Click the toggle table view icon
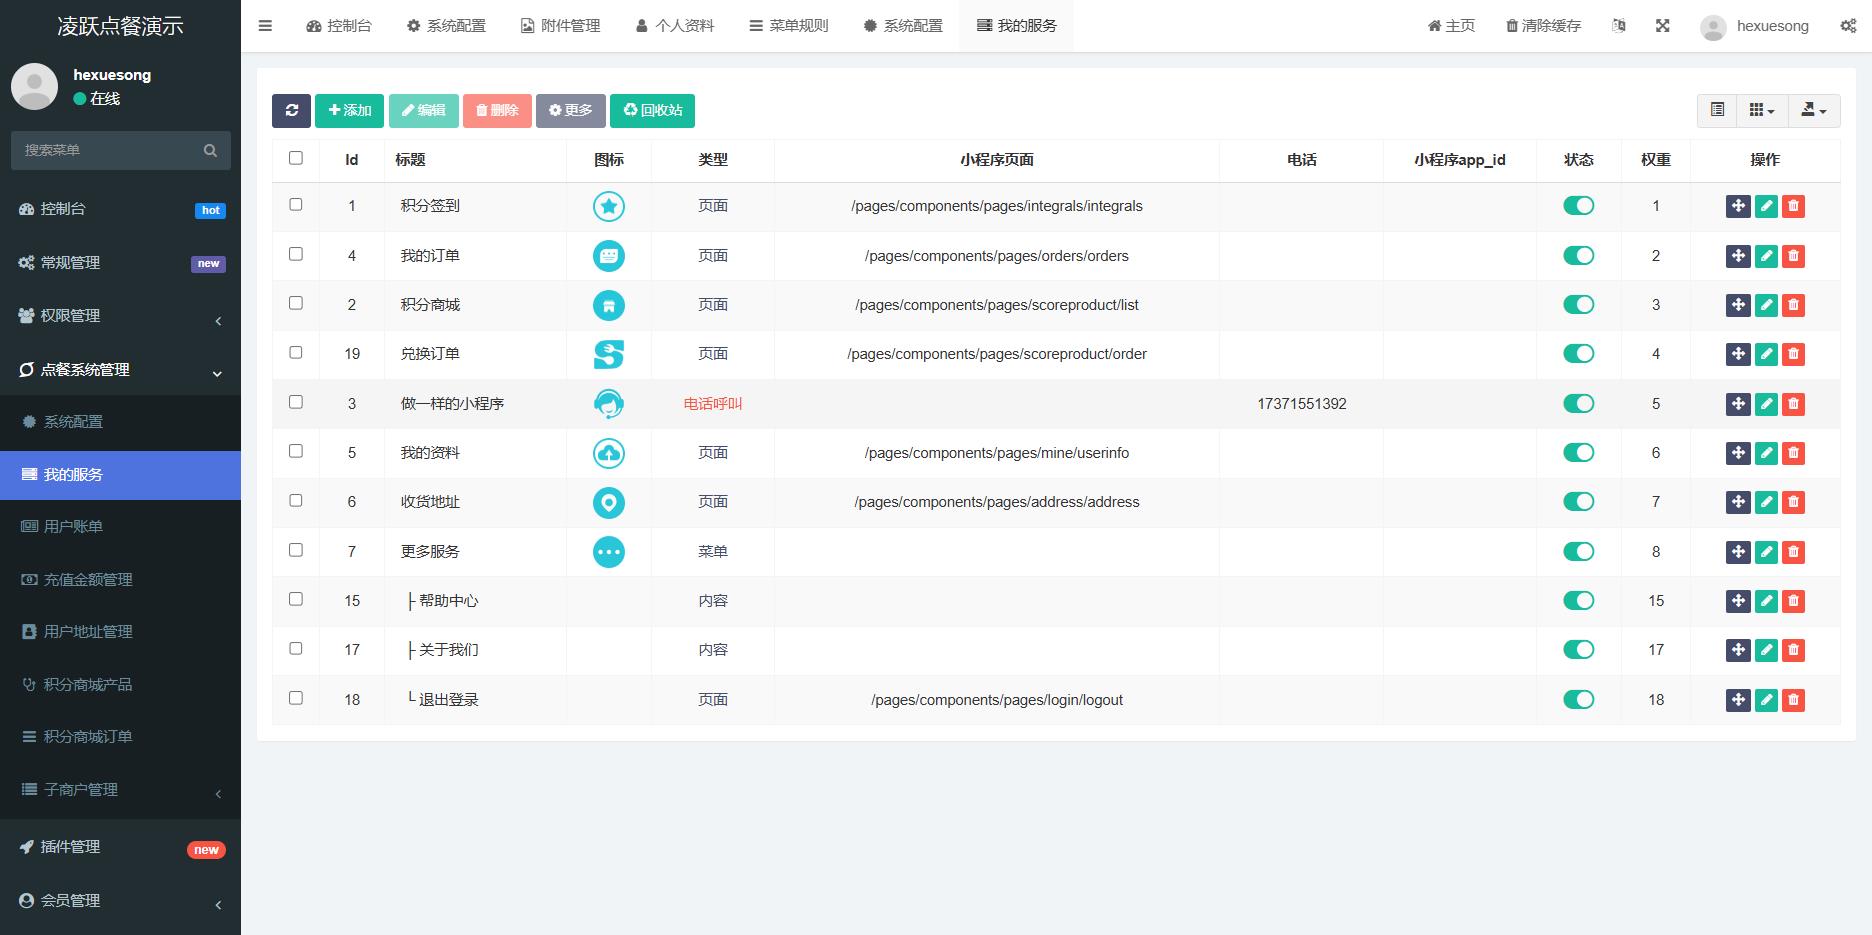This screenshot has height=935, width=1872. coord(1717,110)
